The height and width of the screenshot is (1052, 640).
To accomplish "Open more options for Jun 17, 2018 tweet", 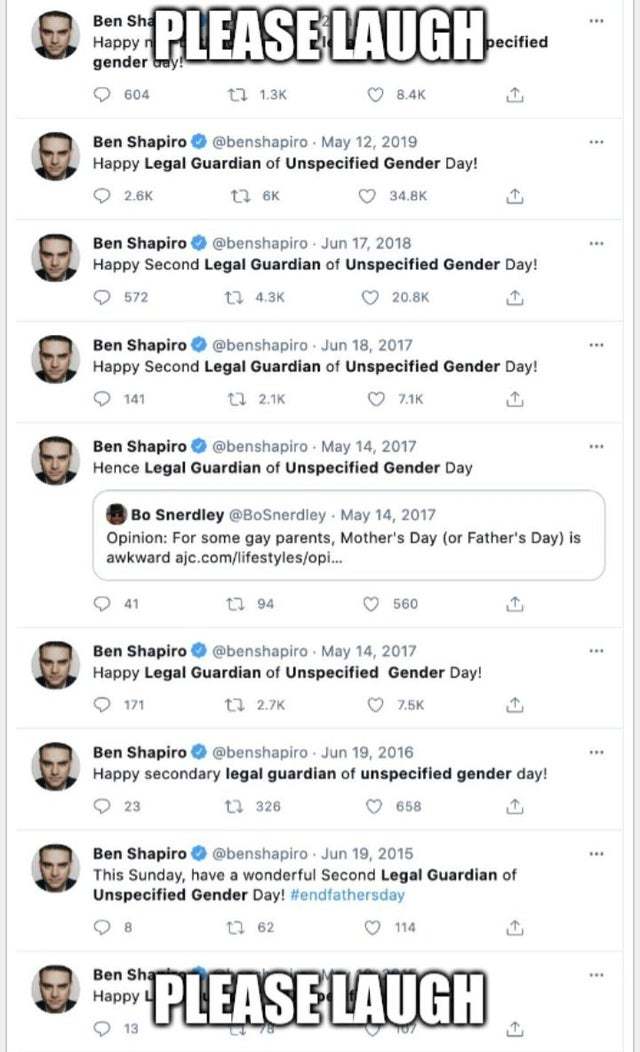I will pos(596,243).
